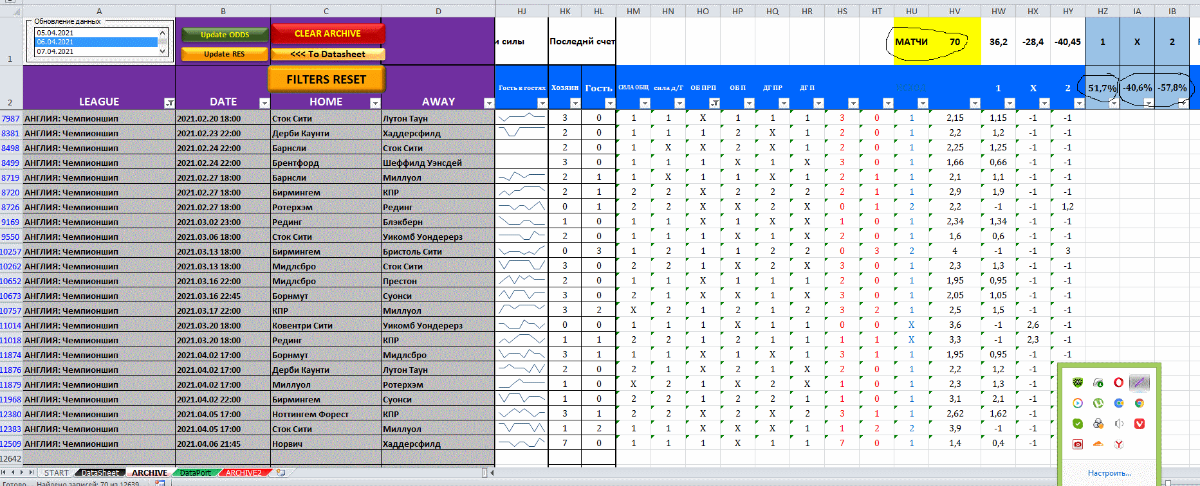Screen dimensions: 1200x486
Task: Open the AWAY column filter dropdown
Action: pyautogui.click(x=487, y=102)
